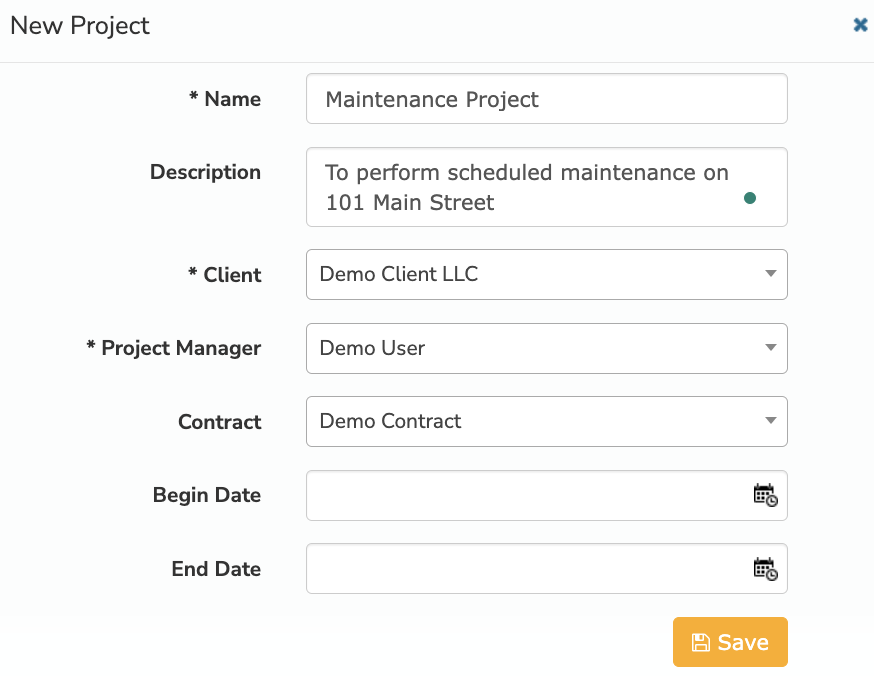Click into the Description text area

coord(546,187)
